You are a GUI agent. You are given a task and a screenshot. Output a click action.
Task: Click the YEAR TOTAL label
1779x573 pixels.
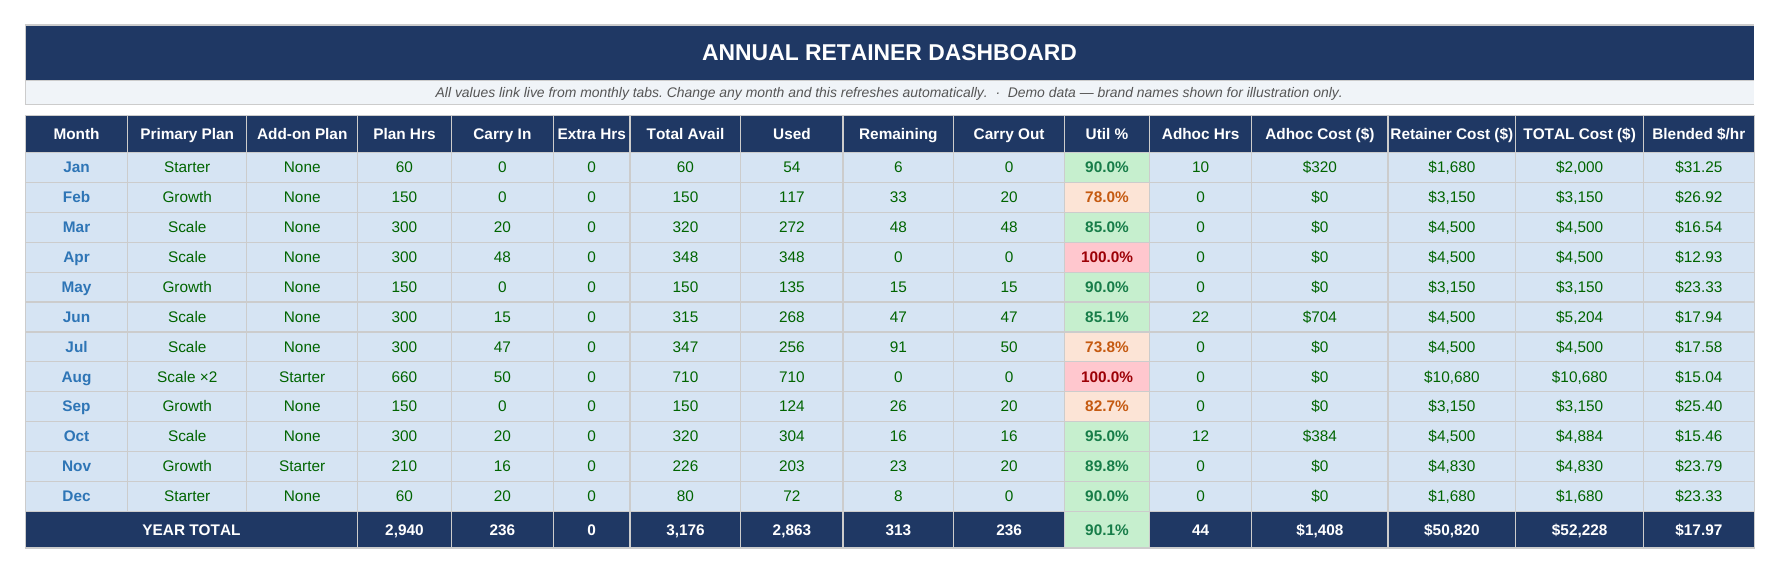click(x=191, y=530)
